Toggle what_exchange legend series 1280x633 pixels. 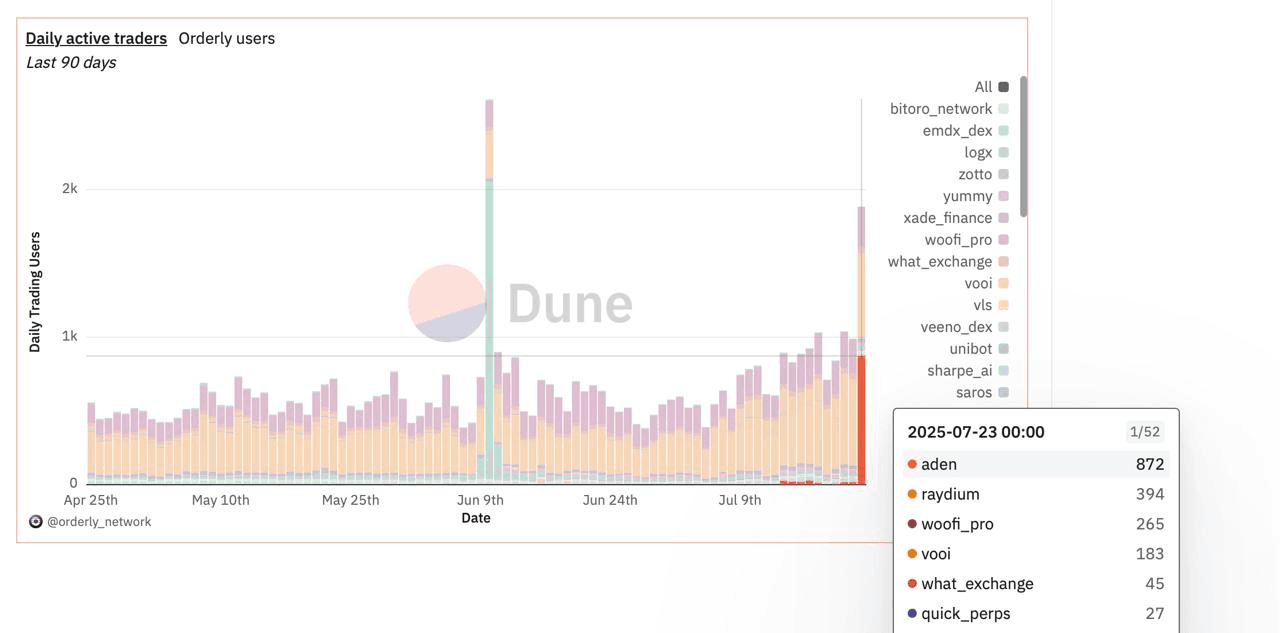pyautogui.click(x=948, y=262)
